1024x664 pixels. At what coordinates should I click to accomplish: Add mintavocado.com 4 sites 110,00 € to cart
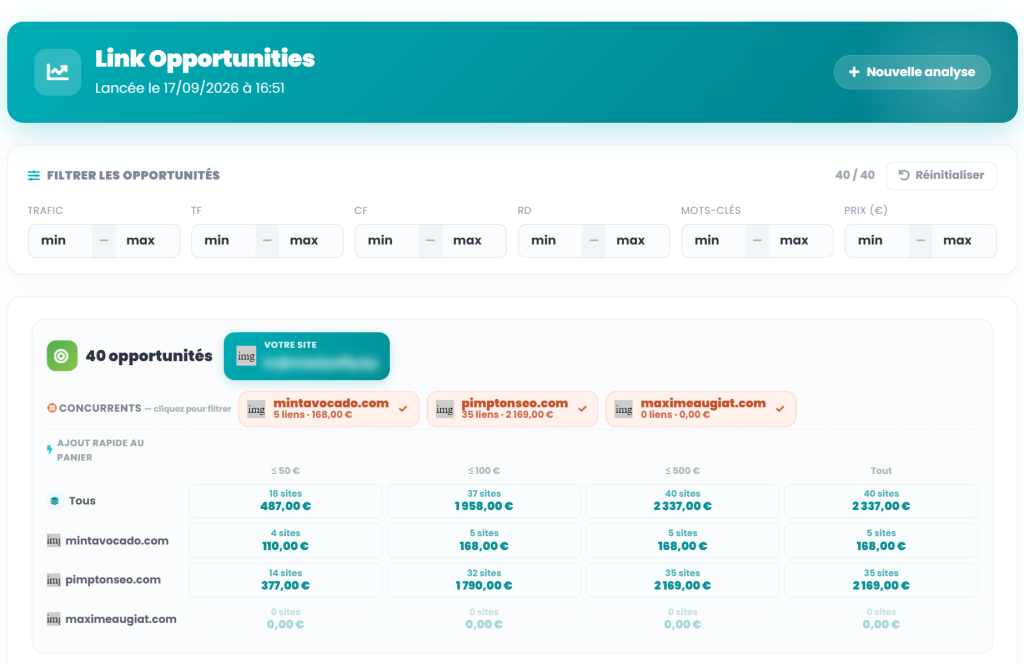285,540
